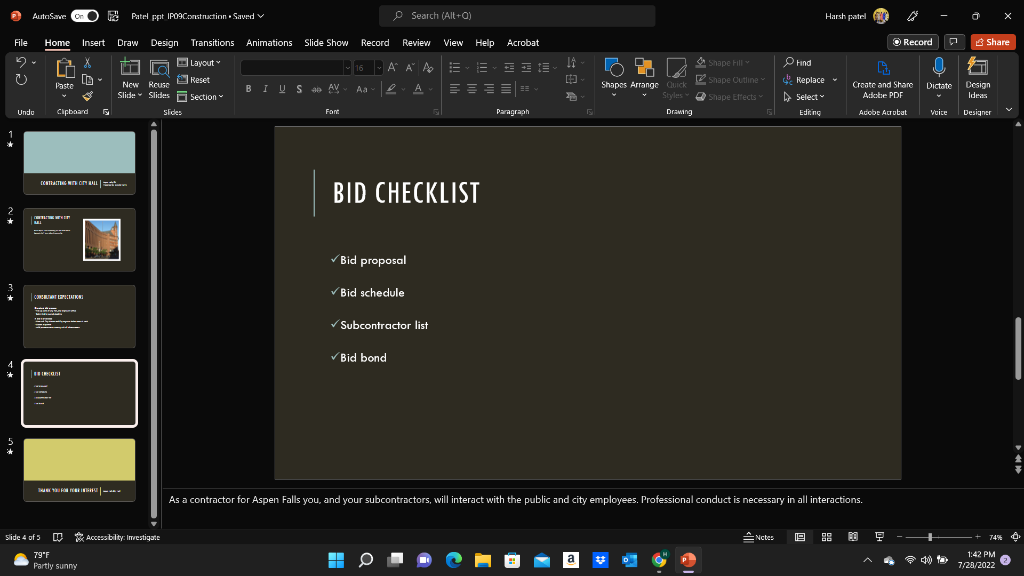Viewport: 1024px width, 576px height.
Task: Click the Share button
Action: click(x=991, y=41)
